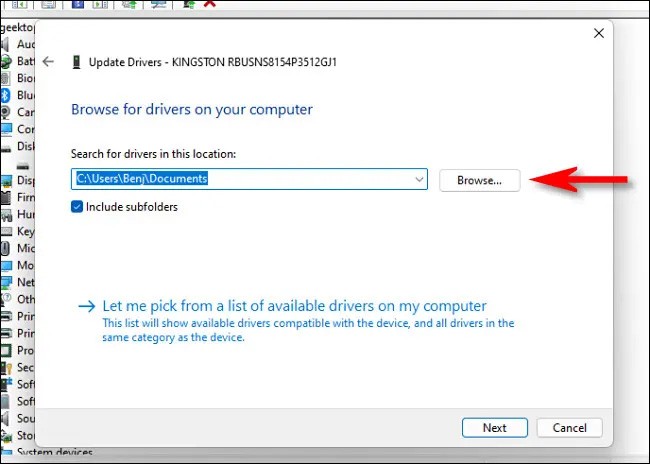Click the Bluetooth category icon in device tree
Image resolution: width=650 pixels, height=464 pixels.
(x=6, y=95)
